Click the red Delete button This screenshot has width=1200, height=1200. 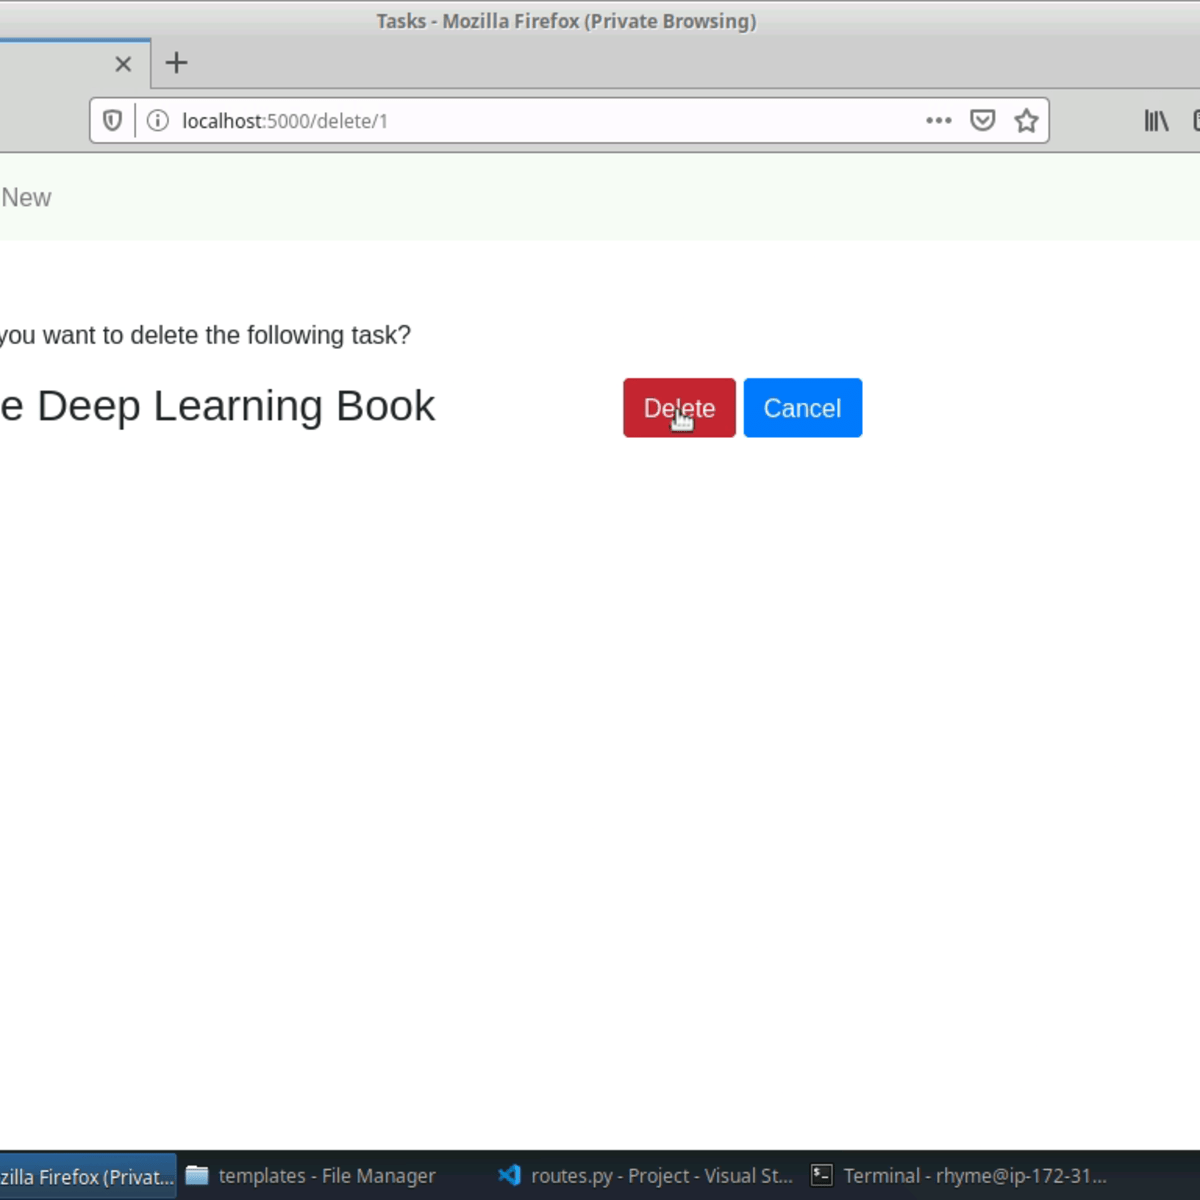coord(679,408)
